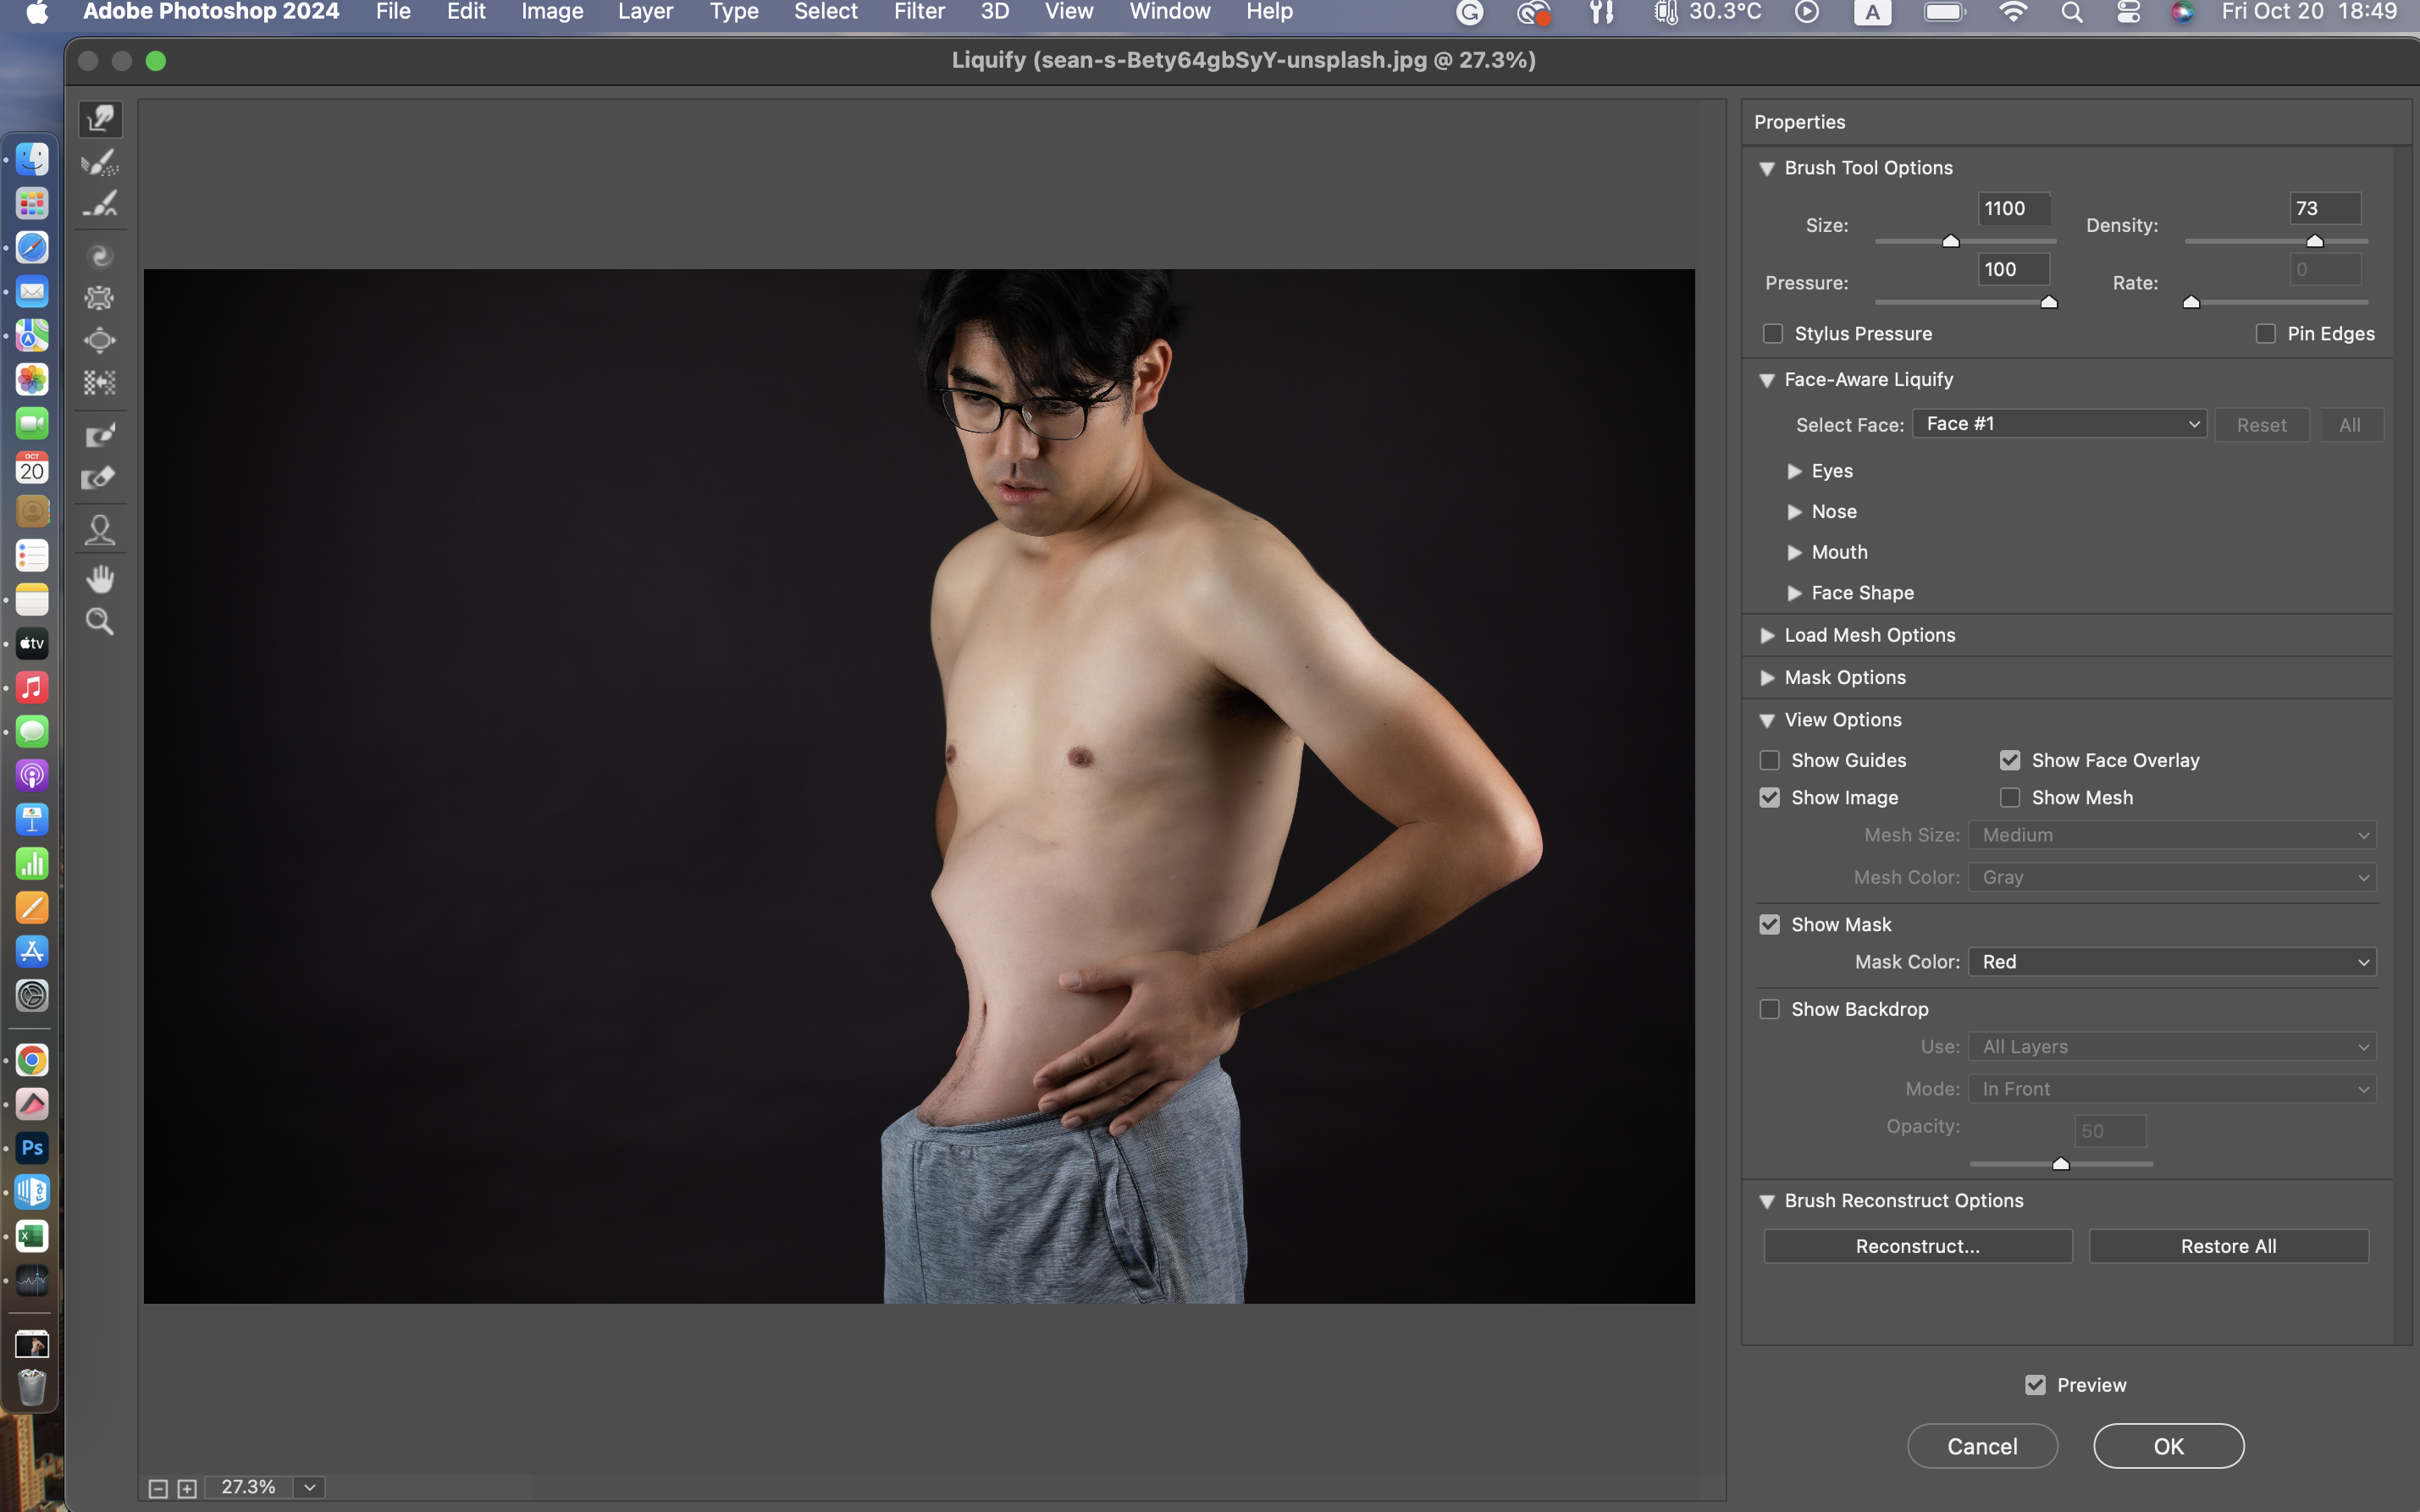The width and height of the screenshot is (2420, 1512).
Task: Select the Reconstruct tool
Action: point(100,162)
